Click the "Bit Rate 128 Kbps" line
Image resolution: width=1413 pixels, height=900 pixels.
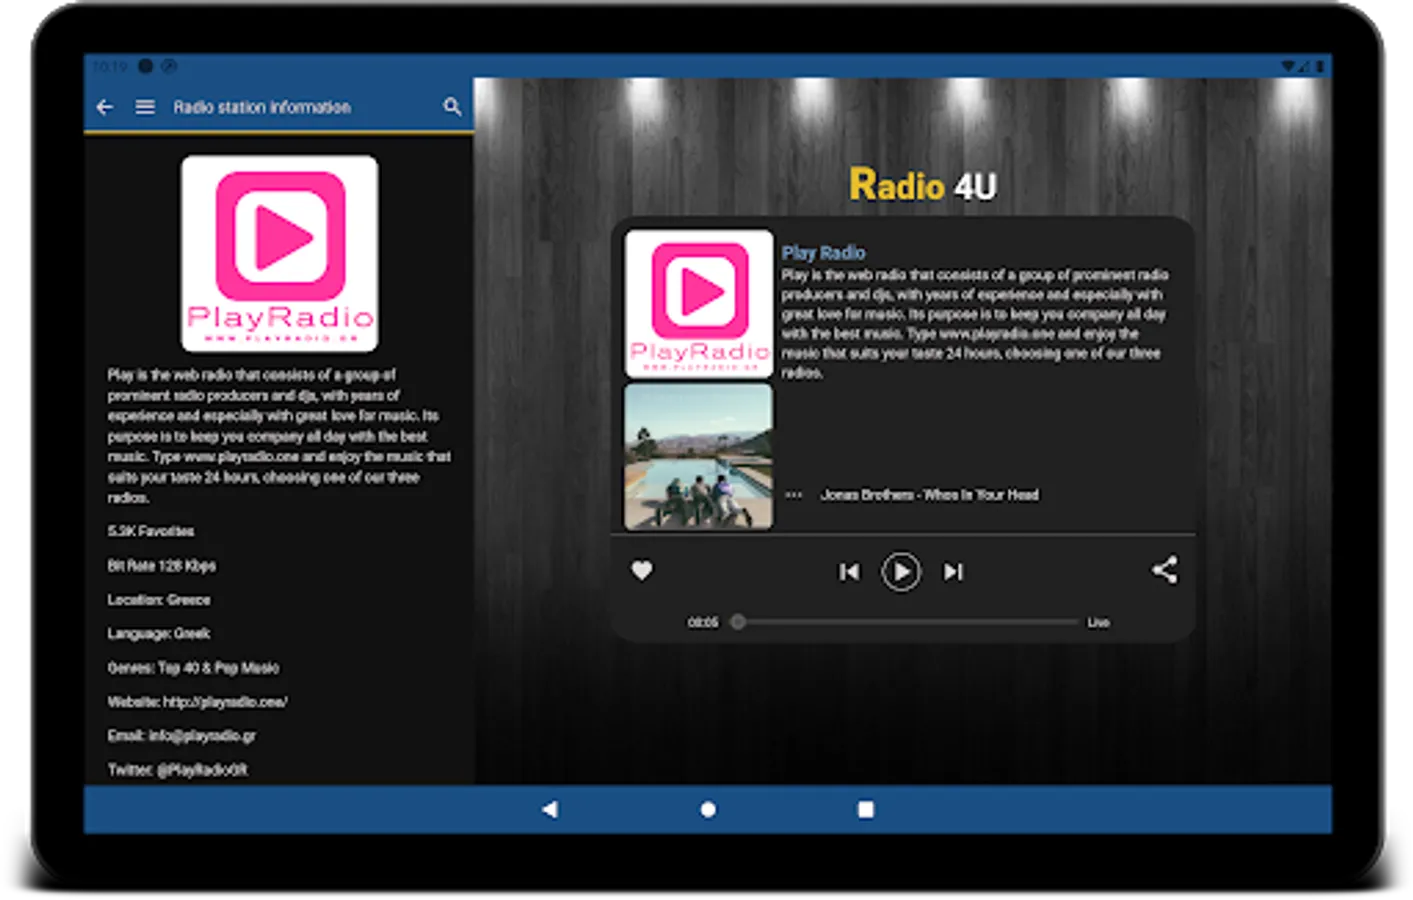[162, 566]
